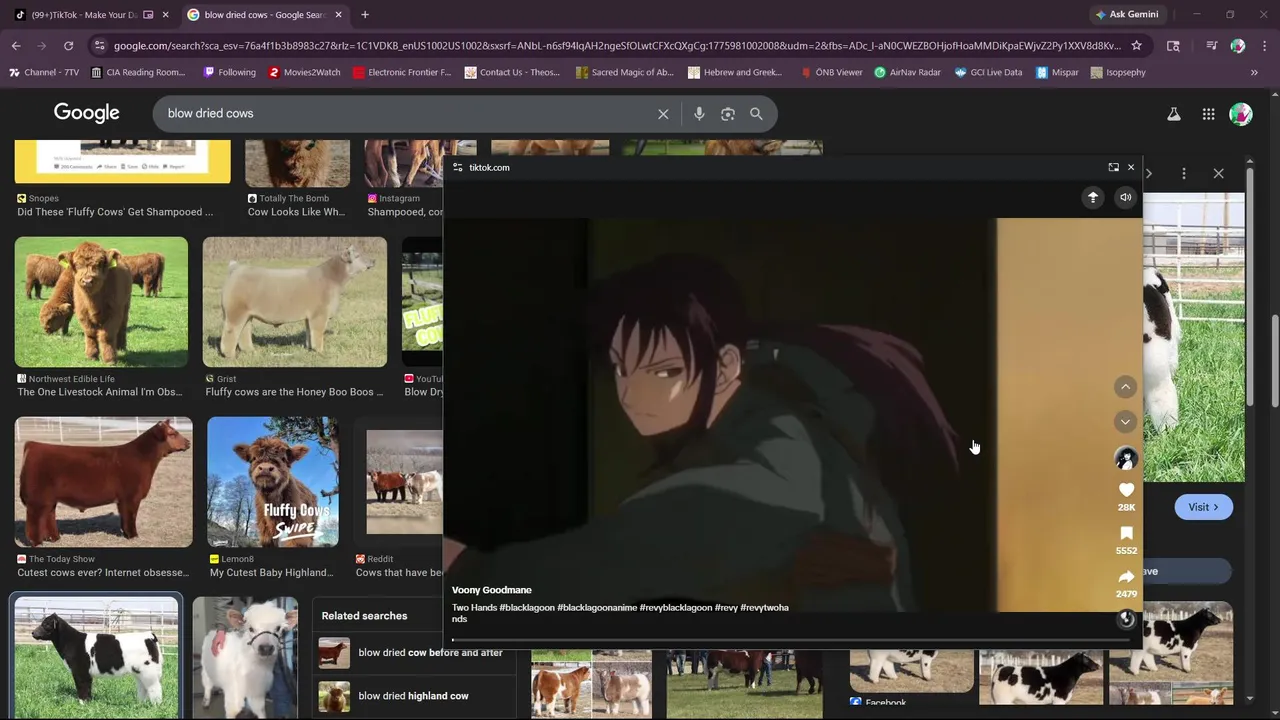
Task: Open ÖNB Viewer bookmark
Action: [x=831, y=72]
